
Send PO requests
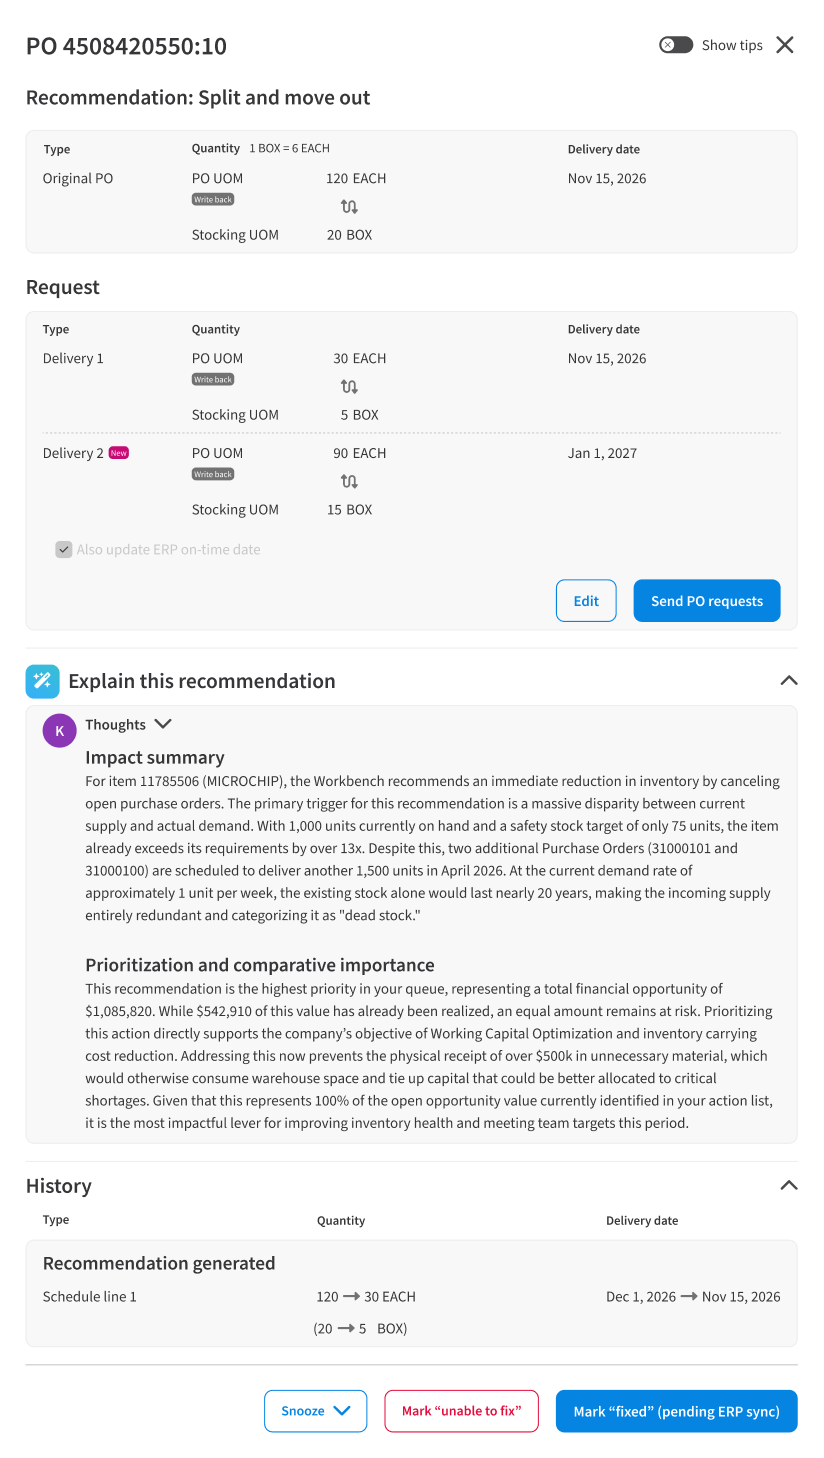click(x=707, y=601)
